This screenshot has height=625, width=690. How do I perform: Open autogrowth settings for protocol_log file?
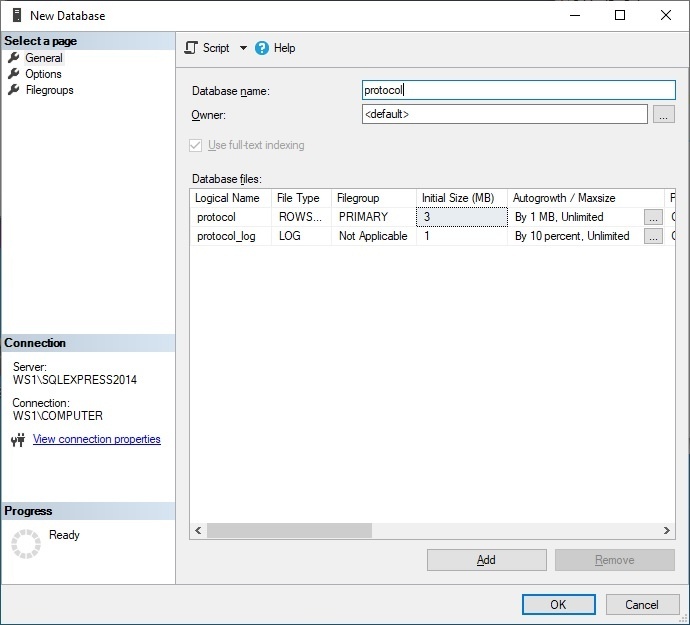[x=653, y=236]
